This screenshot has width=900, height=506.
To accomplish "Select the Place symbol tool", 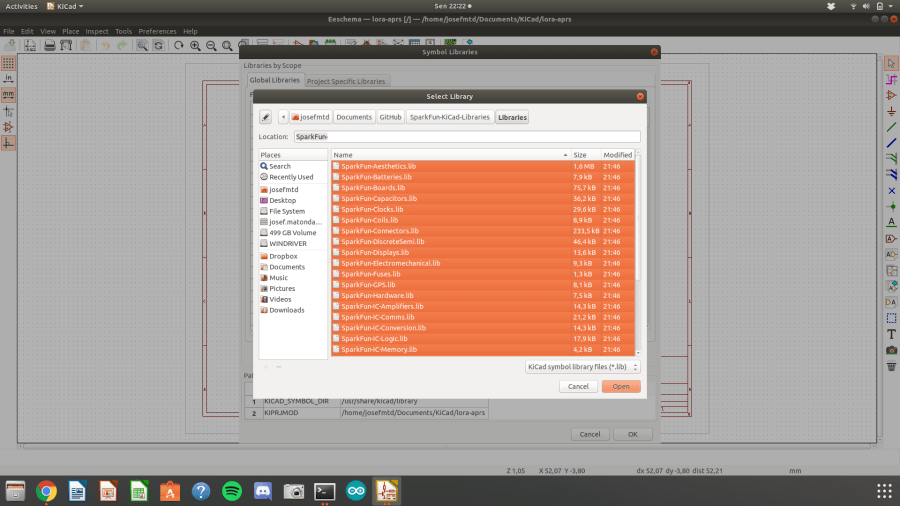I will (x=891, y=95).
